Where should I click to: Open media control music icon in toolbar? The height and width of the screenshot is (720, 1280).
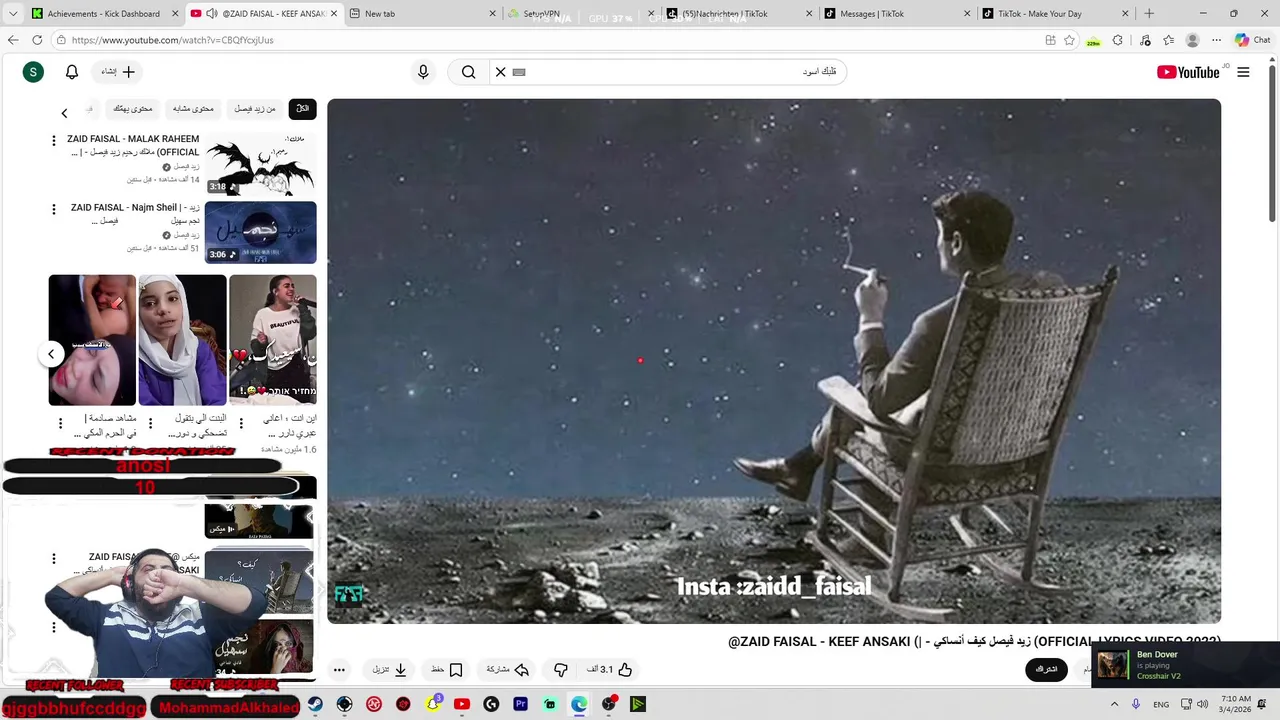click(1145, 40)
